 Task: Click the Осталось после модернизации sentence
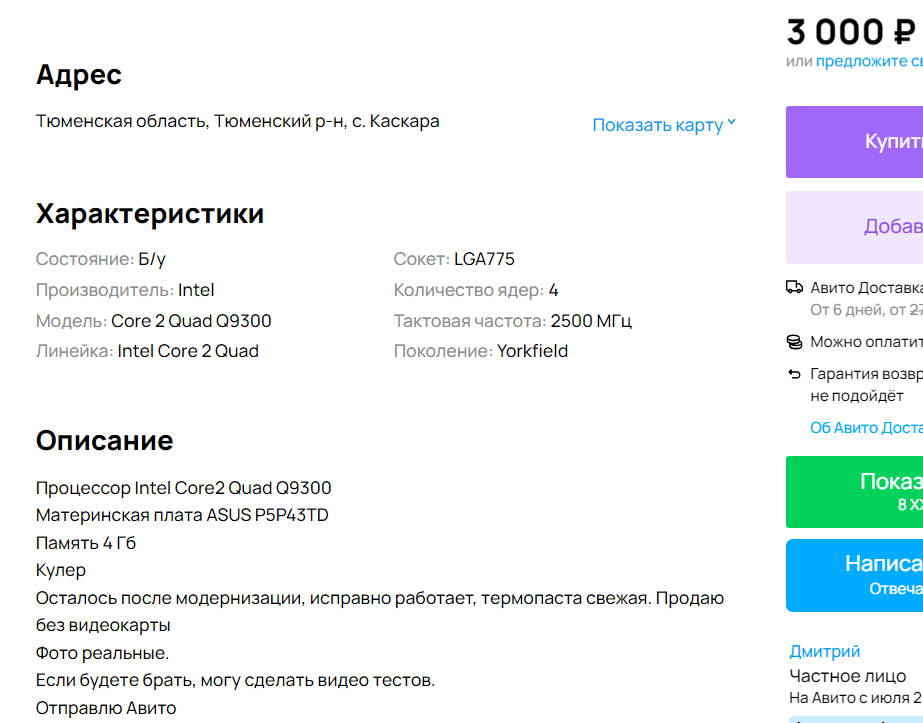380,612
